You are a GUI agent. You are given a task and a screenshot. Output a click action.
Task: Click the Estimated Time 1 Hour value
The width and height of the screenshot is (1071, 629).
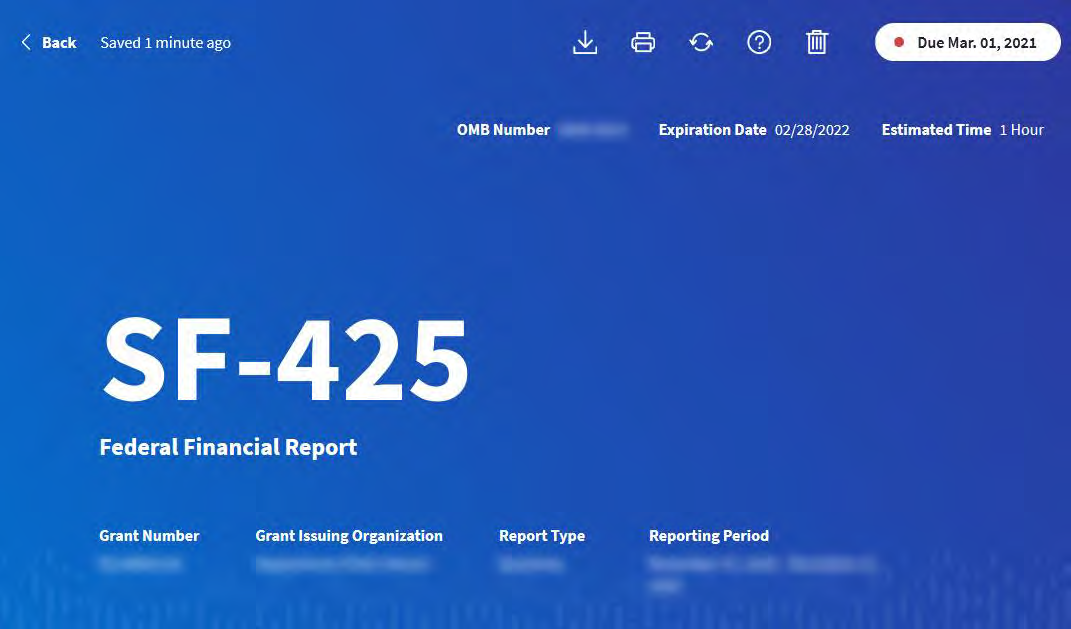1021,130
